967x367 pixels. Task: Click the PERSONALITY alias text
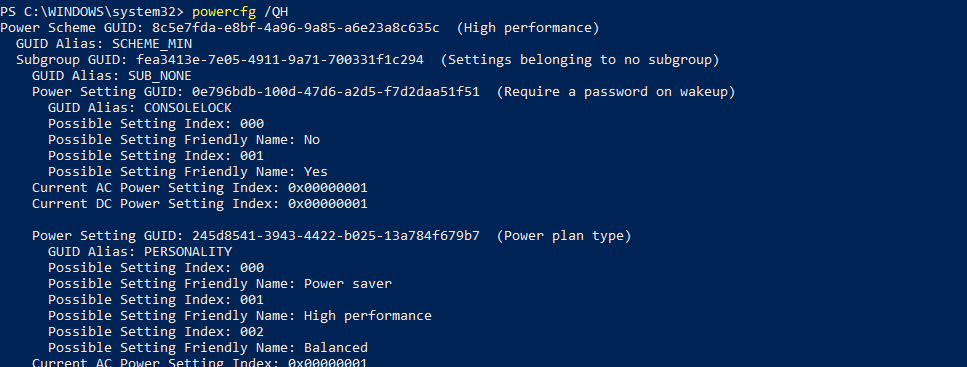[x=187, y=252]
